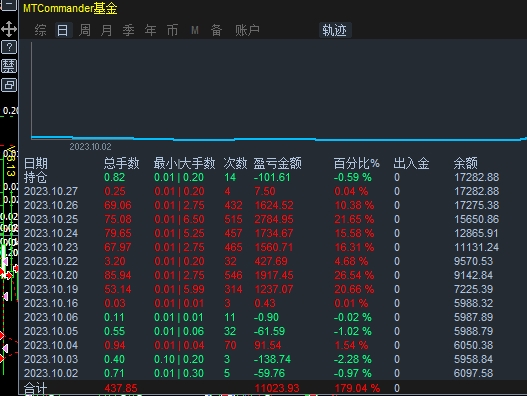Image resolution: width=527 pixels, height=396 pixels.
Task: Click percentage value -2.28 %
Action: [353, 359]
